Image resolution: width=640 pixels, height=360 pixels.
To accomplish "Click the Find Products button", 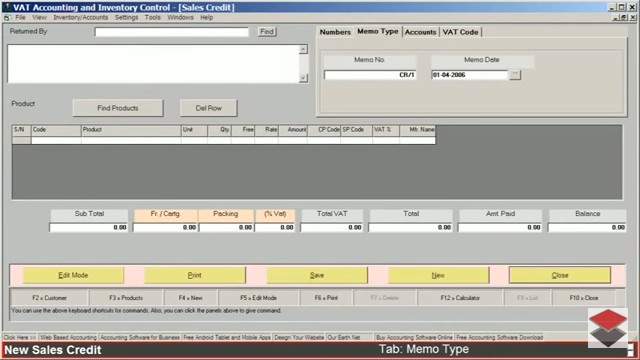I will [x=118, y=108].
